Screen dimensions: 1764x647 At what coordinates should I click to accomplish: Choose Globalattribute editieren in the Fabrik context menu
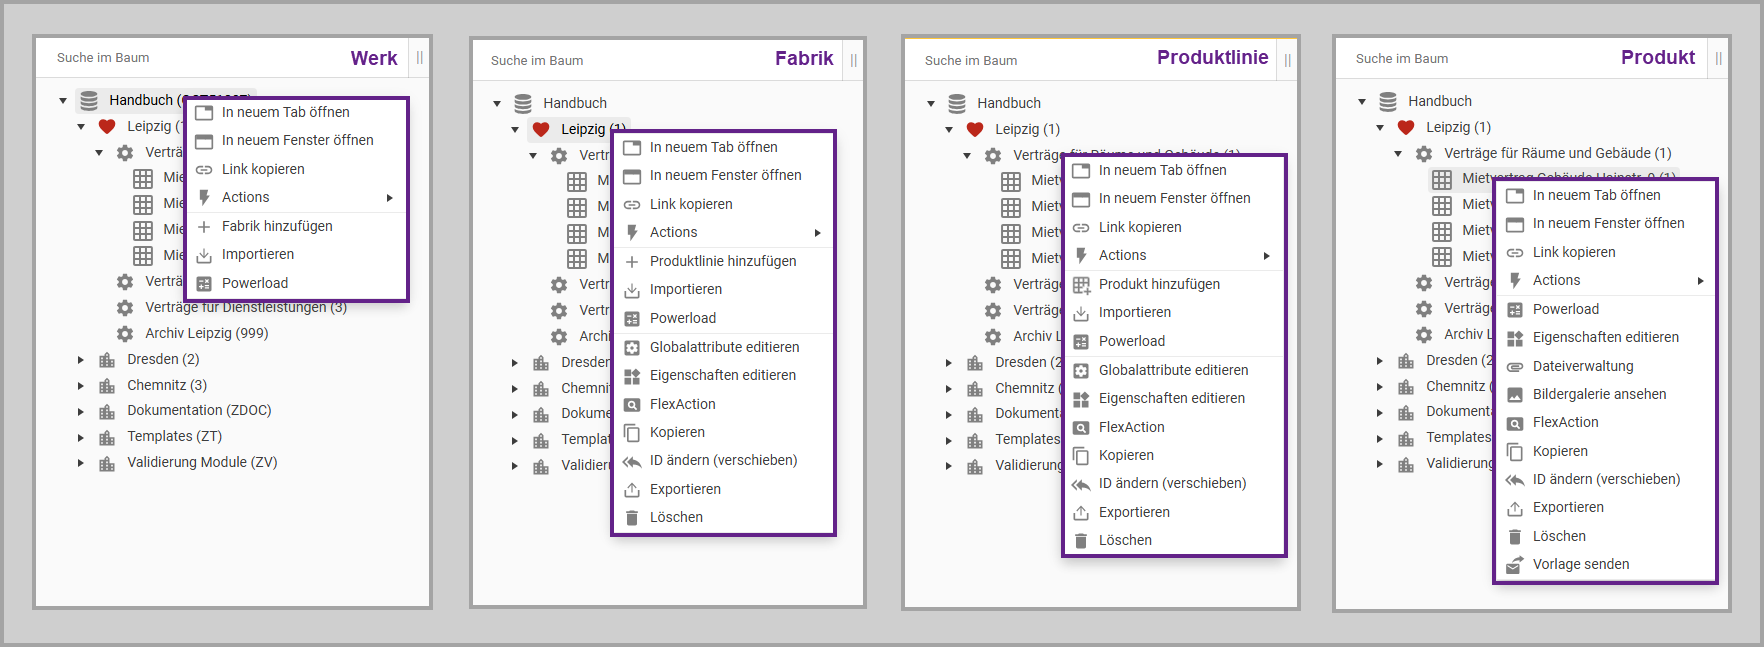click(x=724, y=347)
